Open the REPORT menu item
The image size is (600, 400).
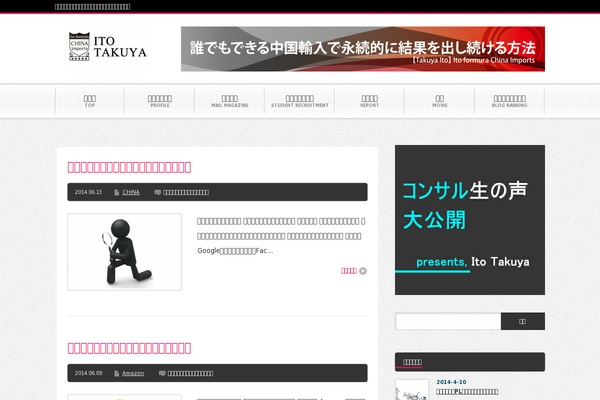click(x=370, y=101)
